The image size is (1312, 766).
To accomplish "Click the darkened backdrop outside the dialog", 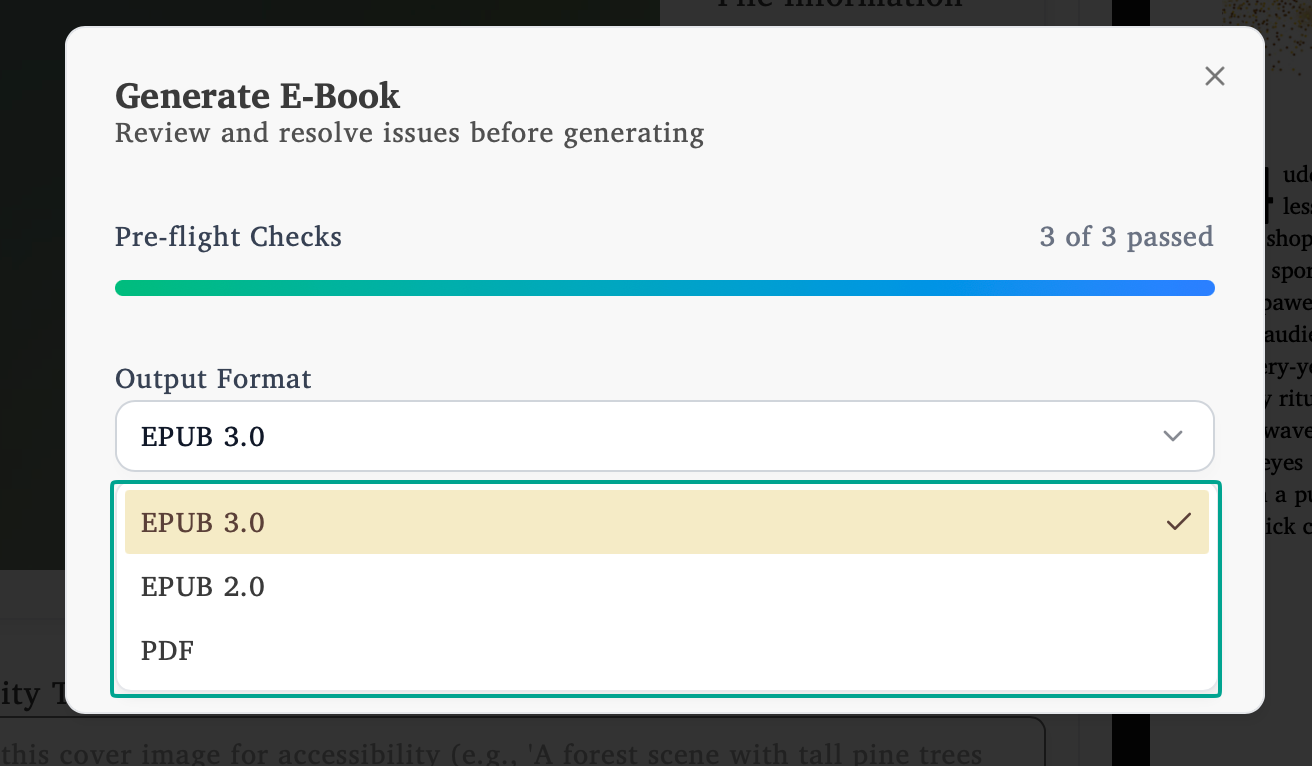I will coord(30,400).
